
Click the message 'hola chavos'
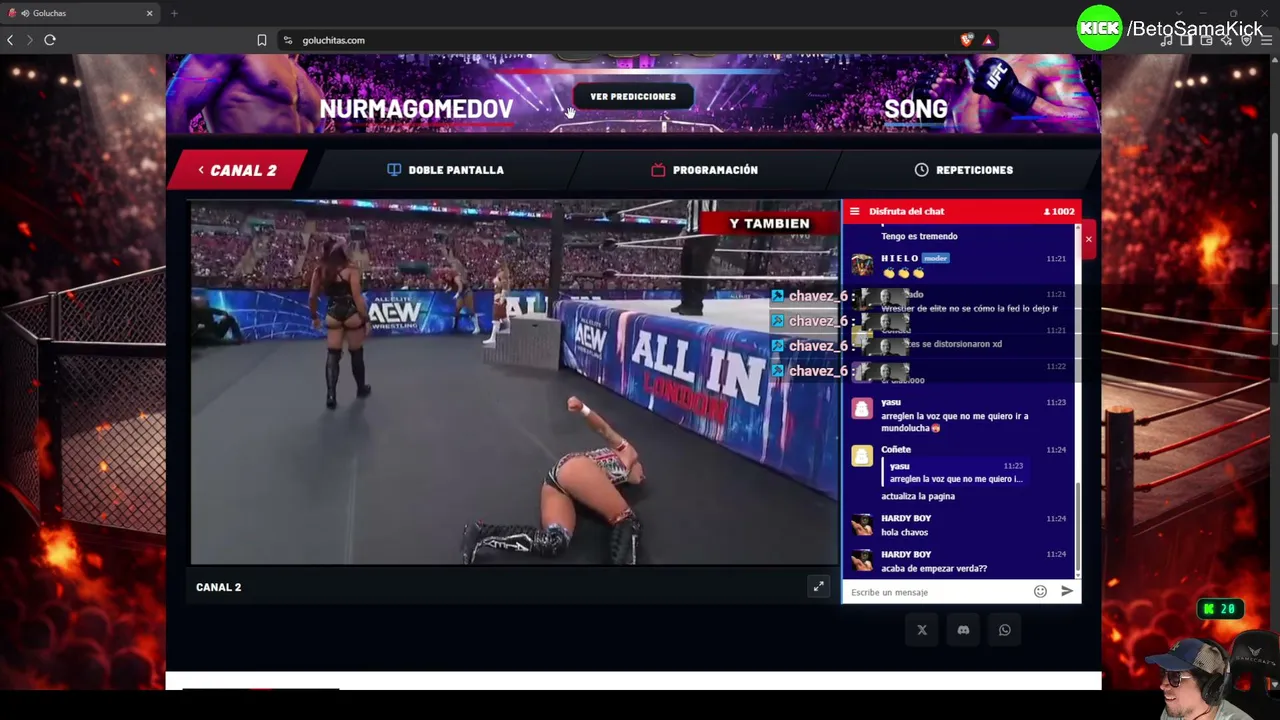[x=905, y=532]
